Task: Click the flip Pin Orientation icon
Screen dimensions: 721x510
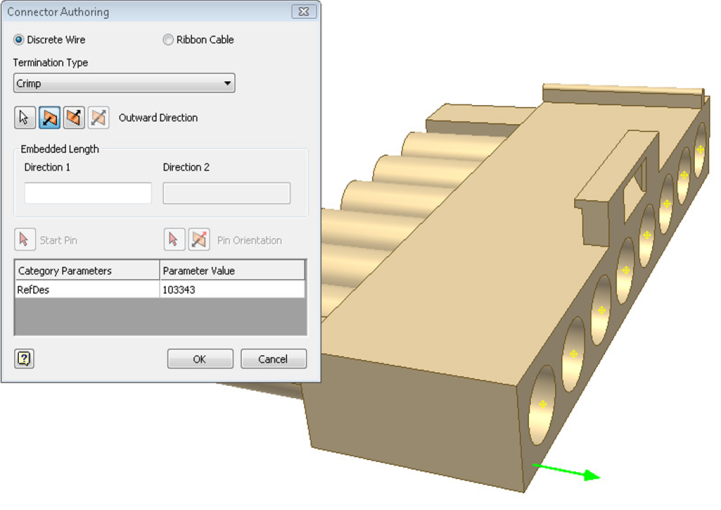Action: click(x=199, y=240)
